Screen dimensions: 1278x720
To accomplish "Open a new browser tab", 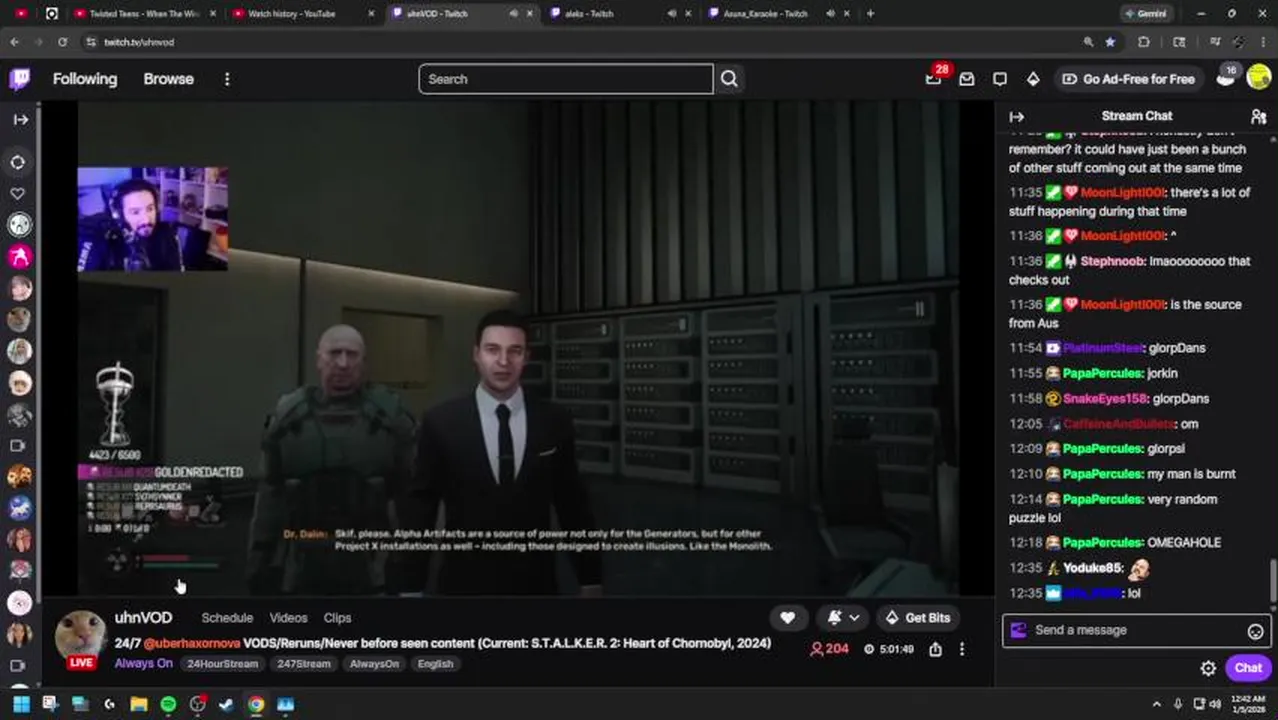I will tap(870, 14).
